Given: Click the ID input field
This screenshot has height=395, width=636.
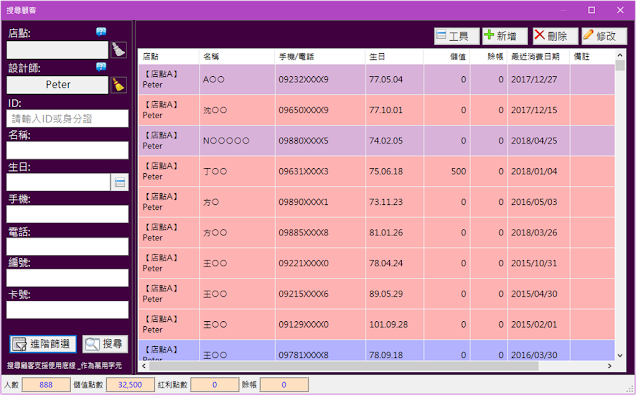Looking at the screenshot, I should click(x=67, y=118).
